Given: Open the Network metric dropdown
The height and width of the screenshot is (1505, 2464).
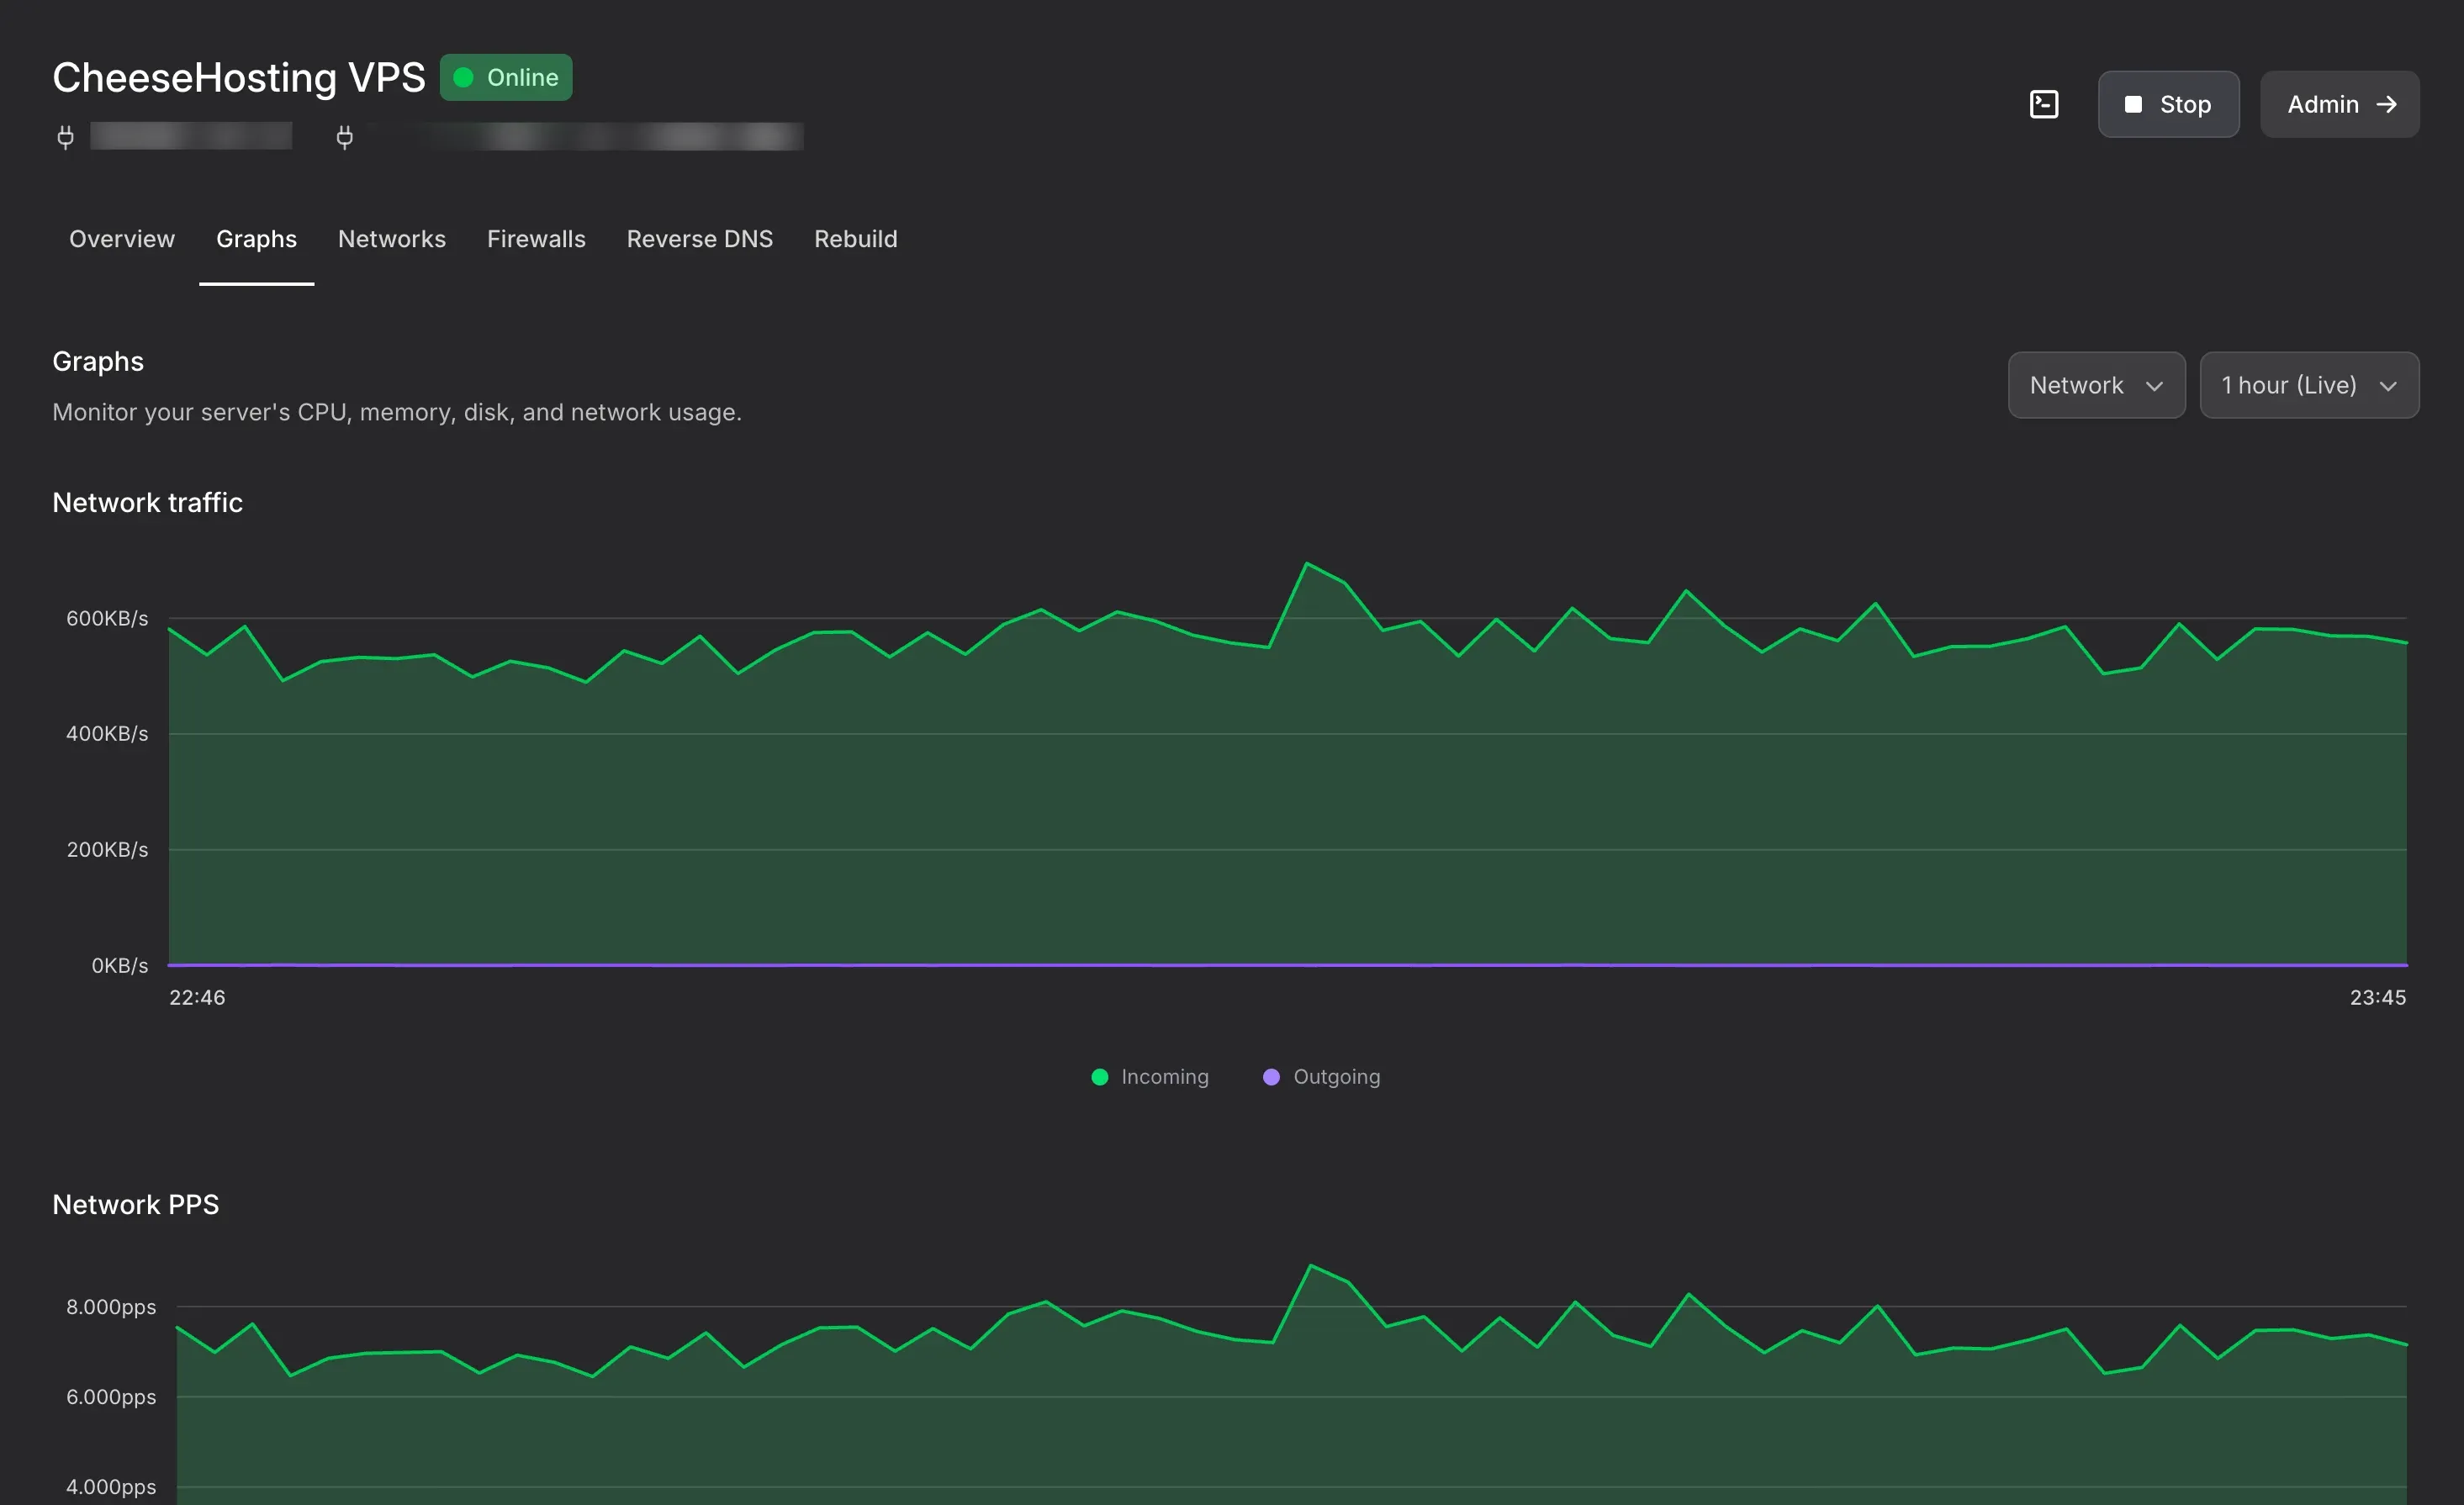Looking at the screenshot, I should point(2096,385).
